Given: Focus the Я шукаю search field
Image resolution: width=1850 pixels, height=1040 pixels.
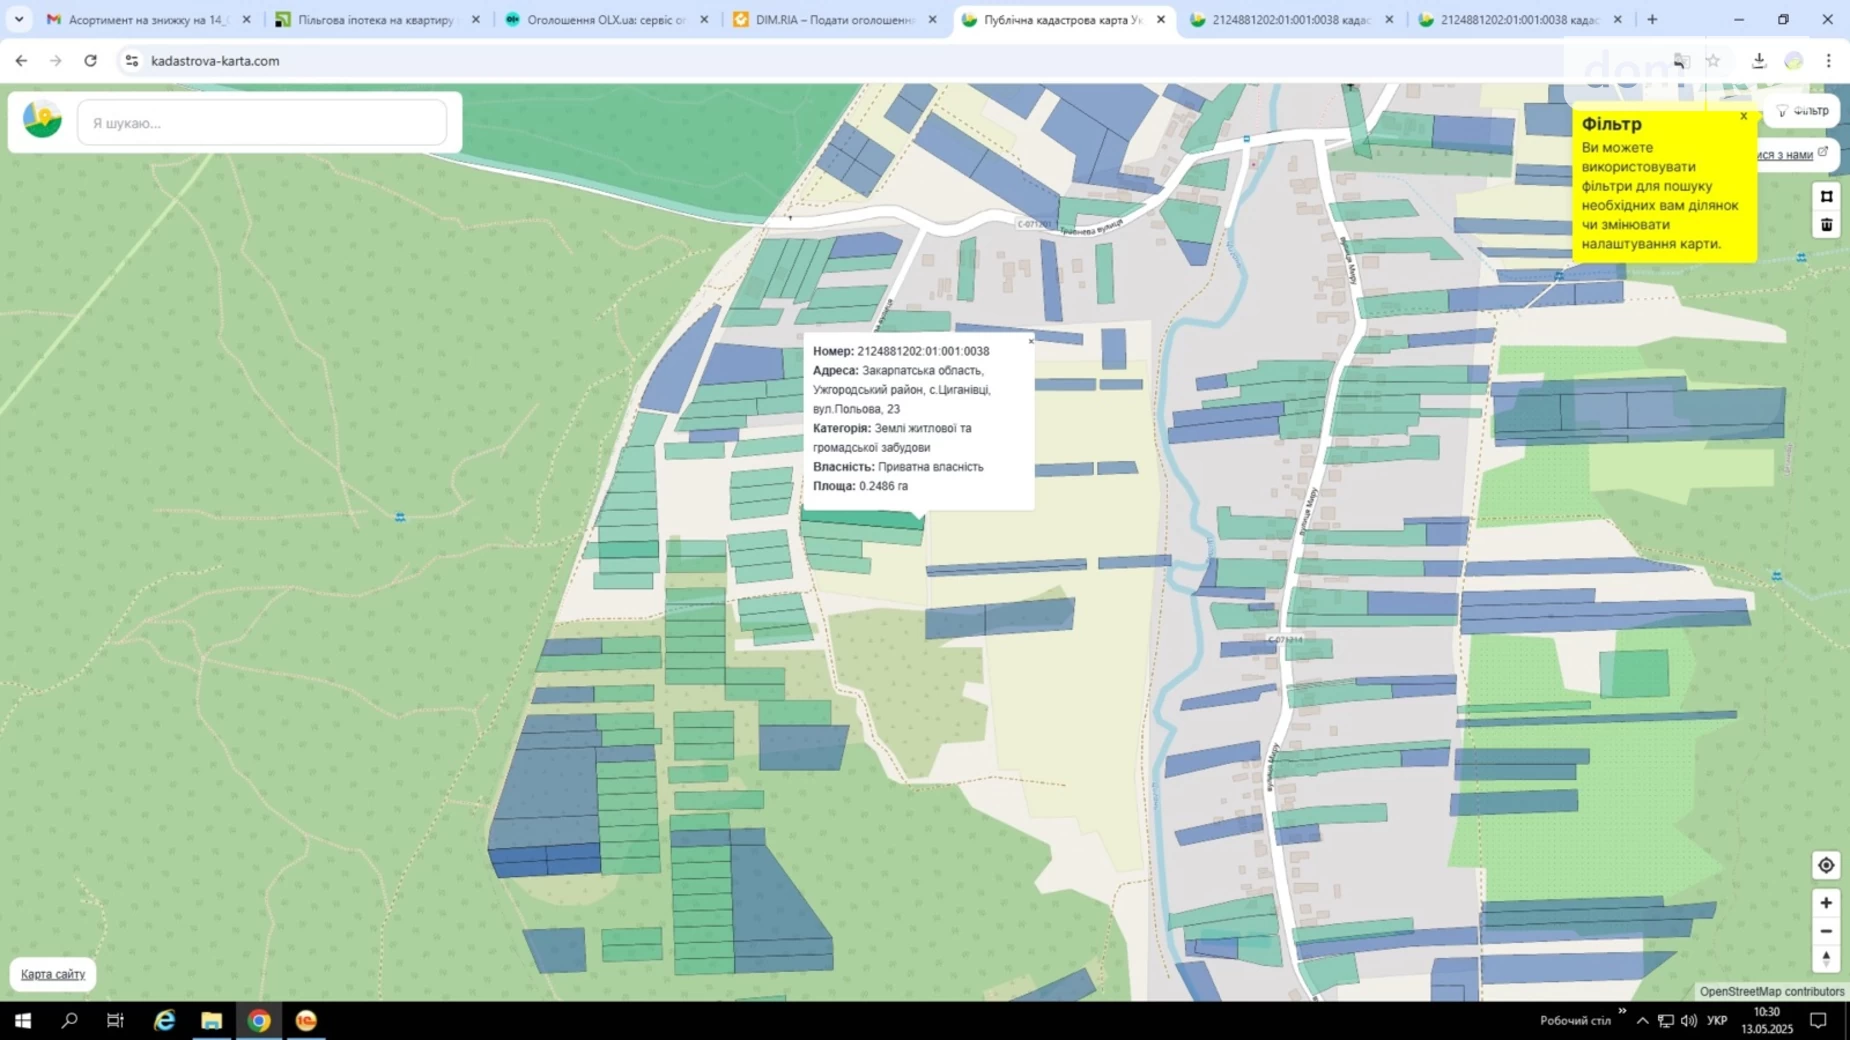Looking at the screenshot, I should tap(262, 123).
